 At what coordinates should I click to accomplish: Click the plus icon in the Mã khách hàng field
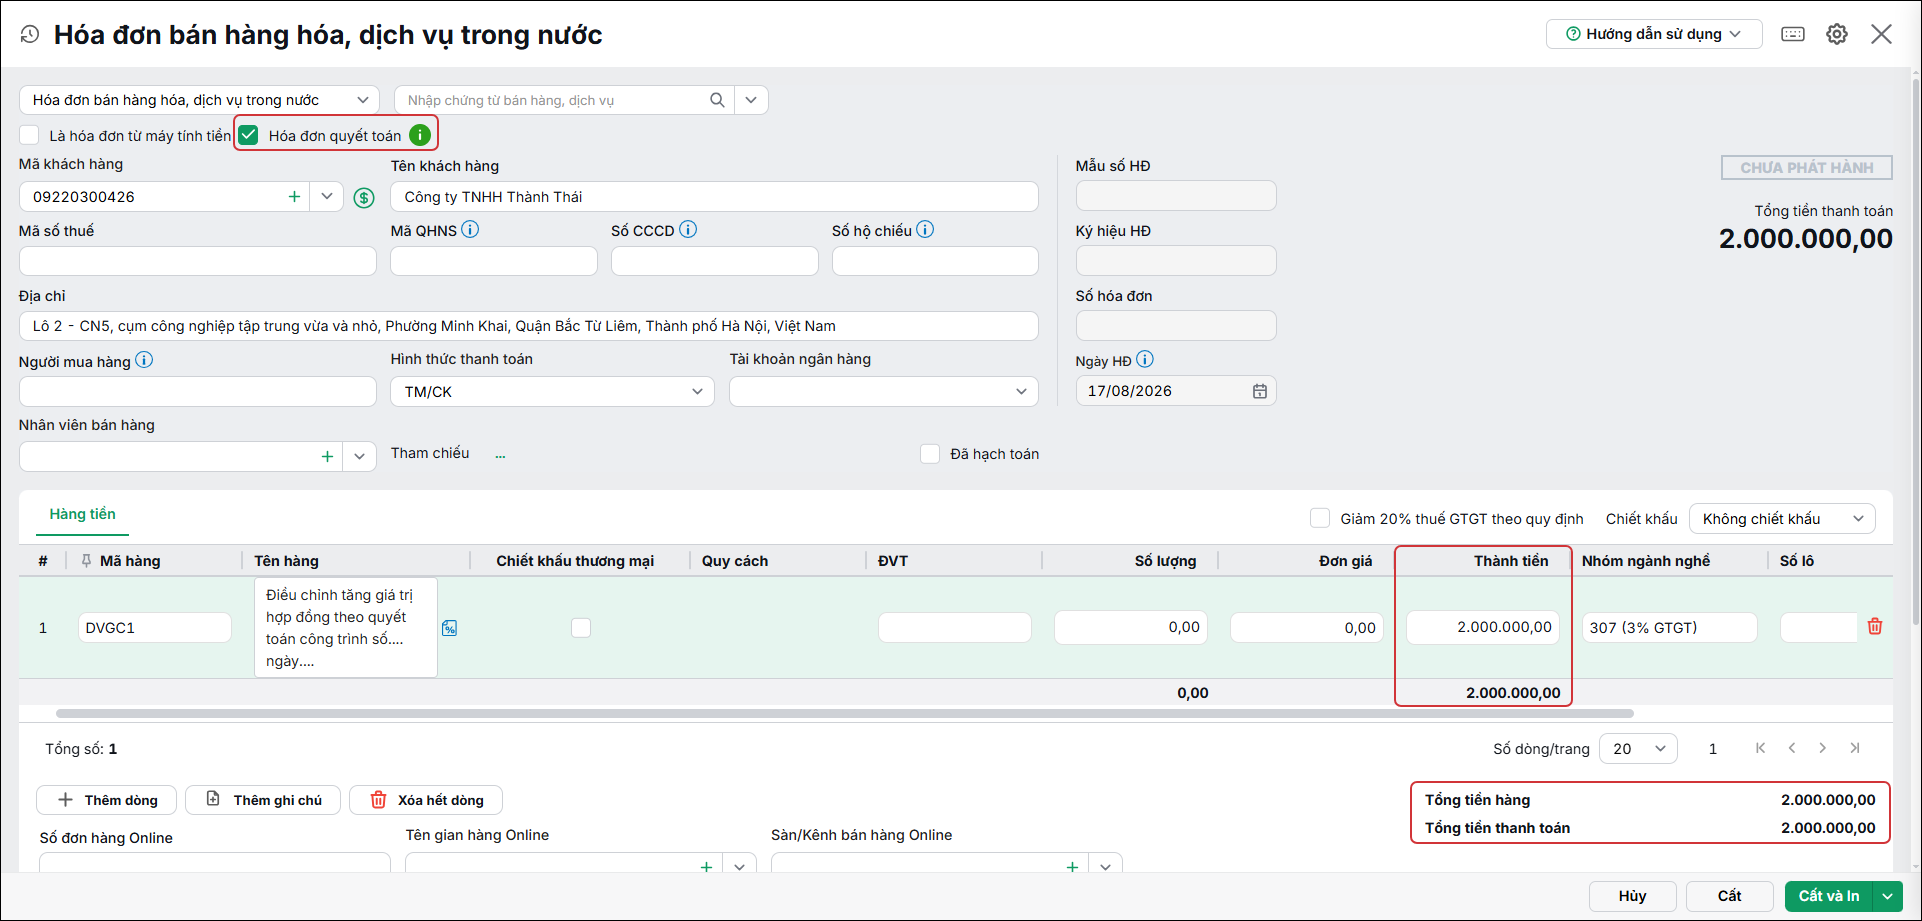click(294, 197)
